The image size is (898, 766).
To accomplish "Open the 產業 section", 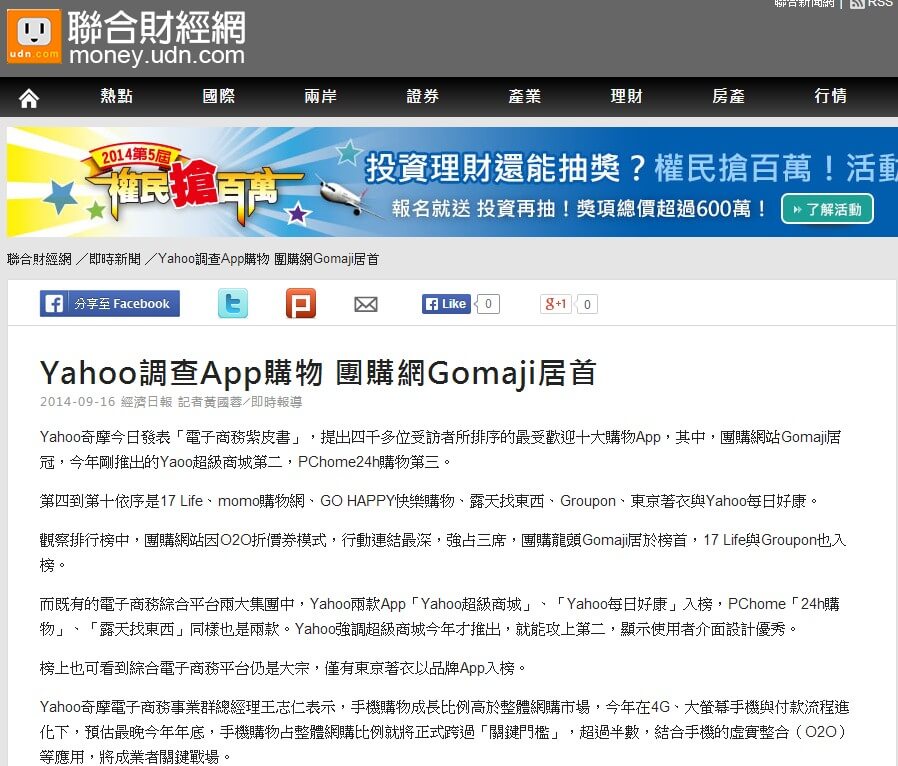I will [525, 96].
